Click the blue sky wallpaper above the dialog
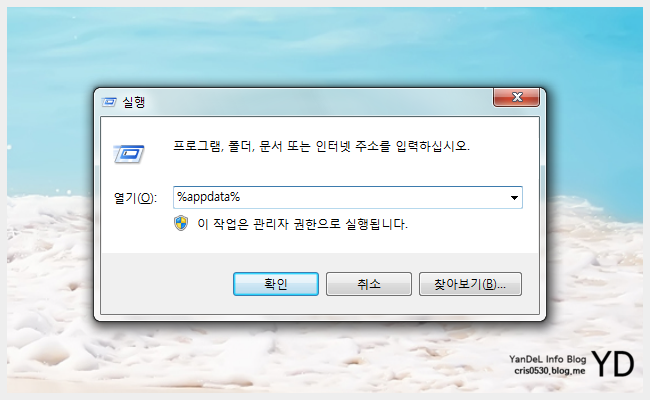The width and height of the screenshot is (650, 400). pos(323,46)
